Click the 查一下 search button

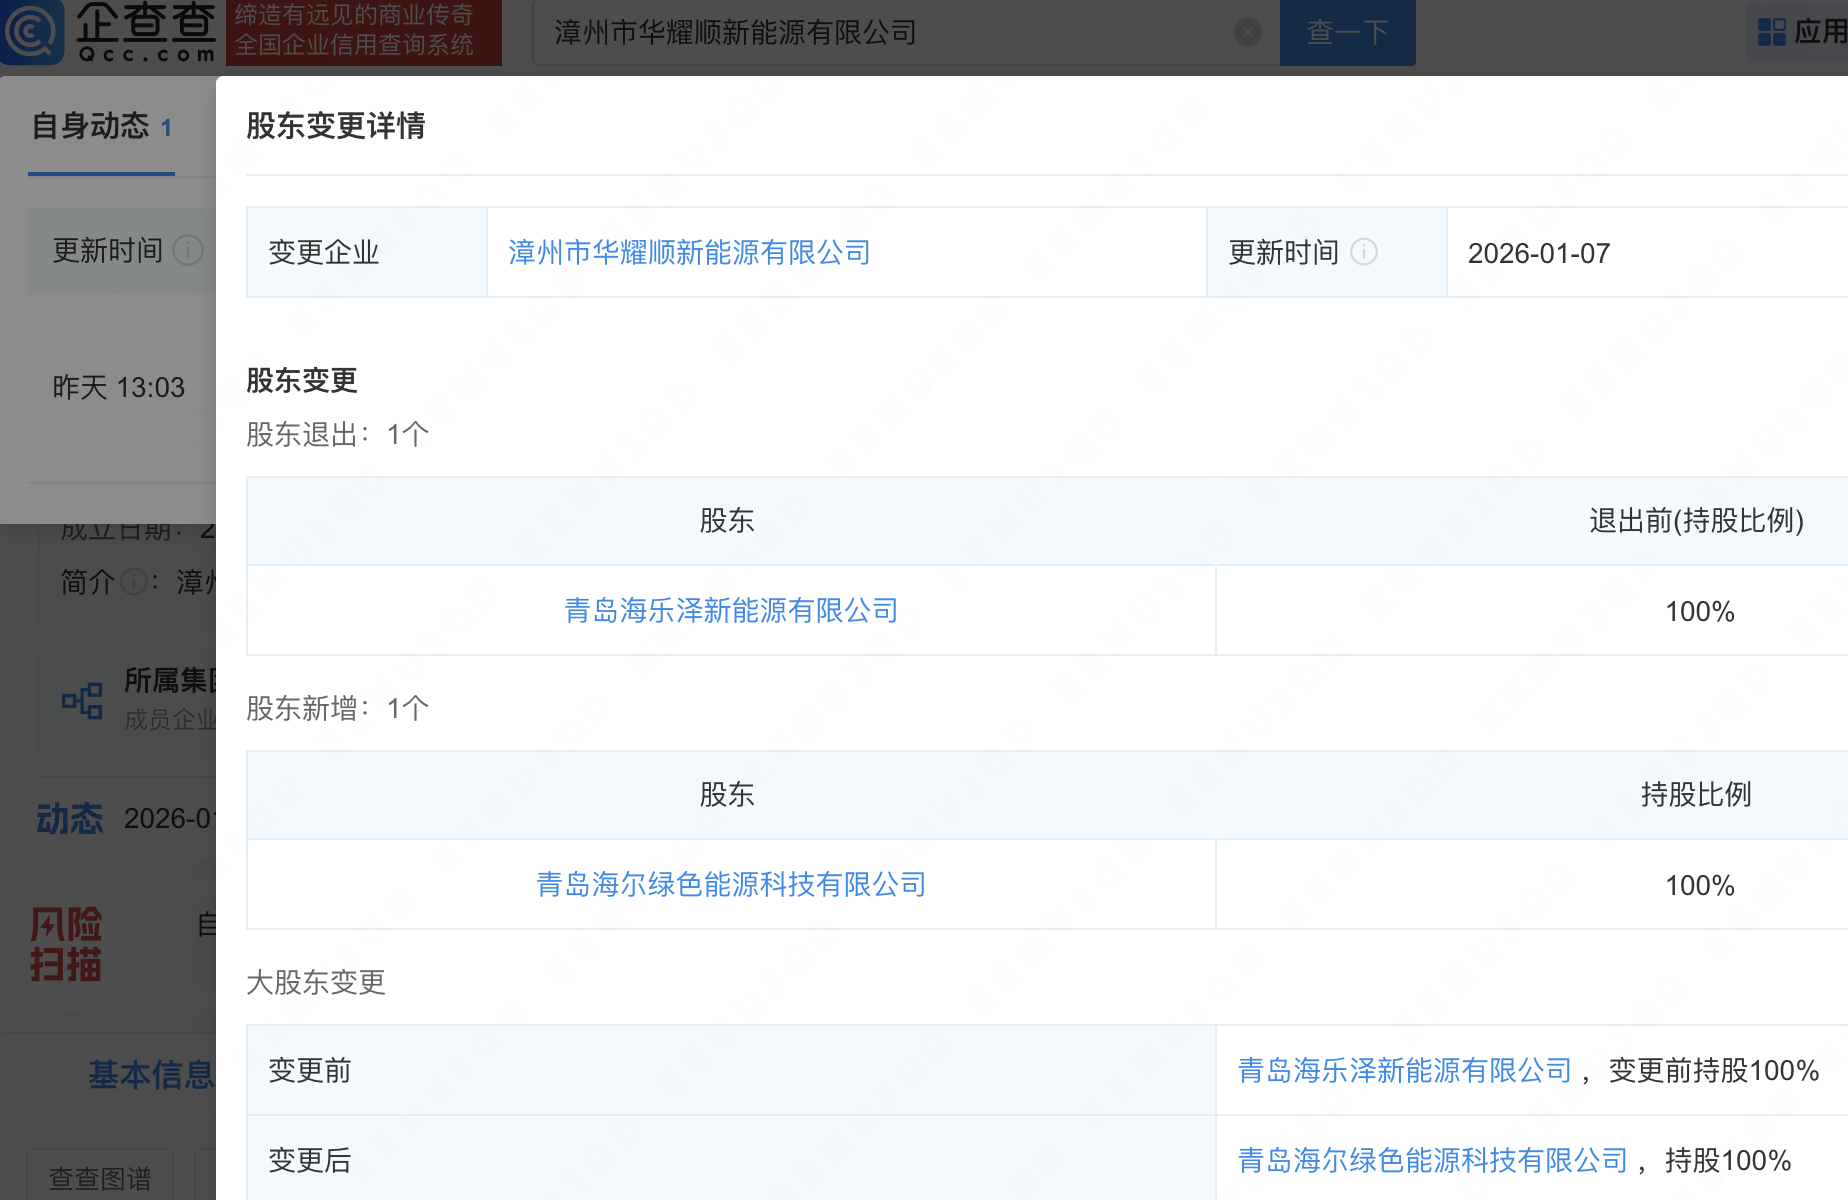(1347, 31)
